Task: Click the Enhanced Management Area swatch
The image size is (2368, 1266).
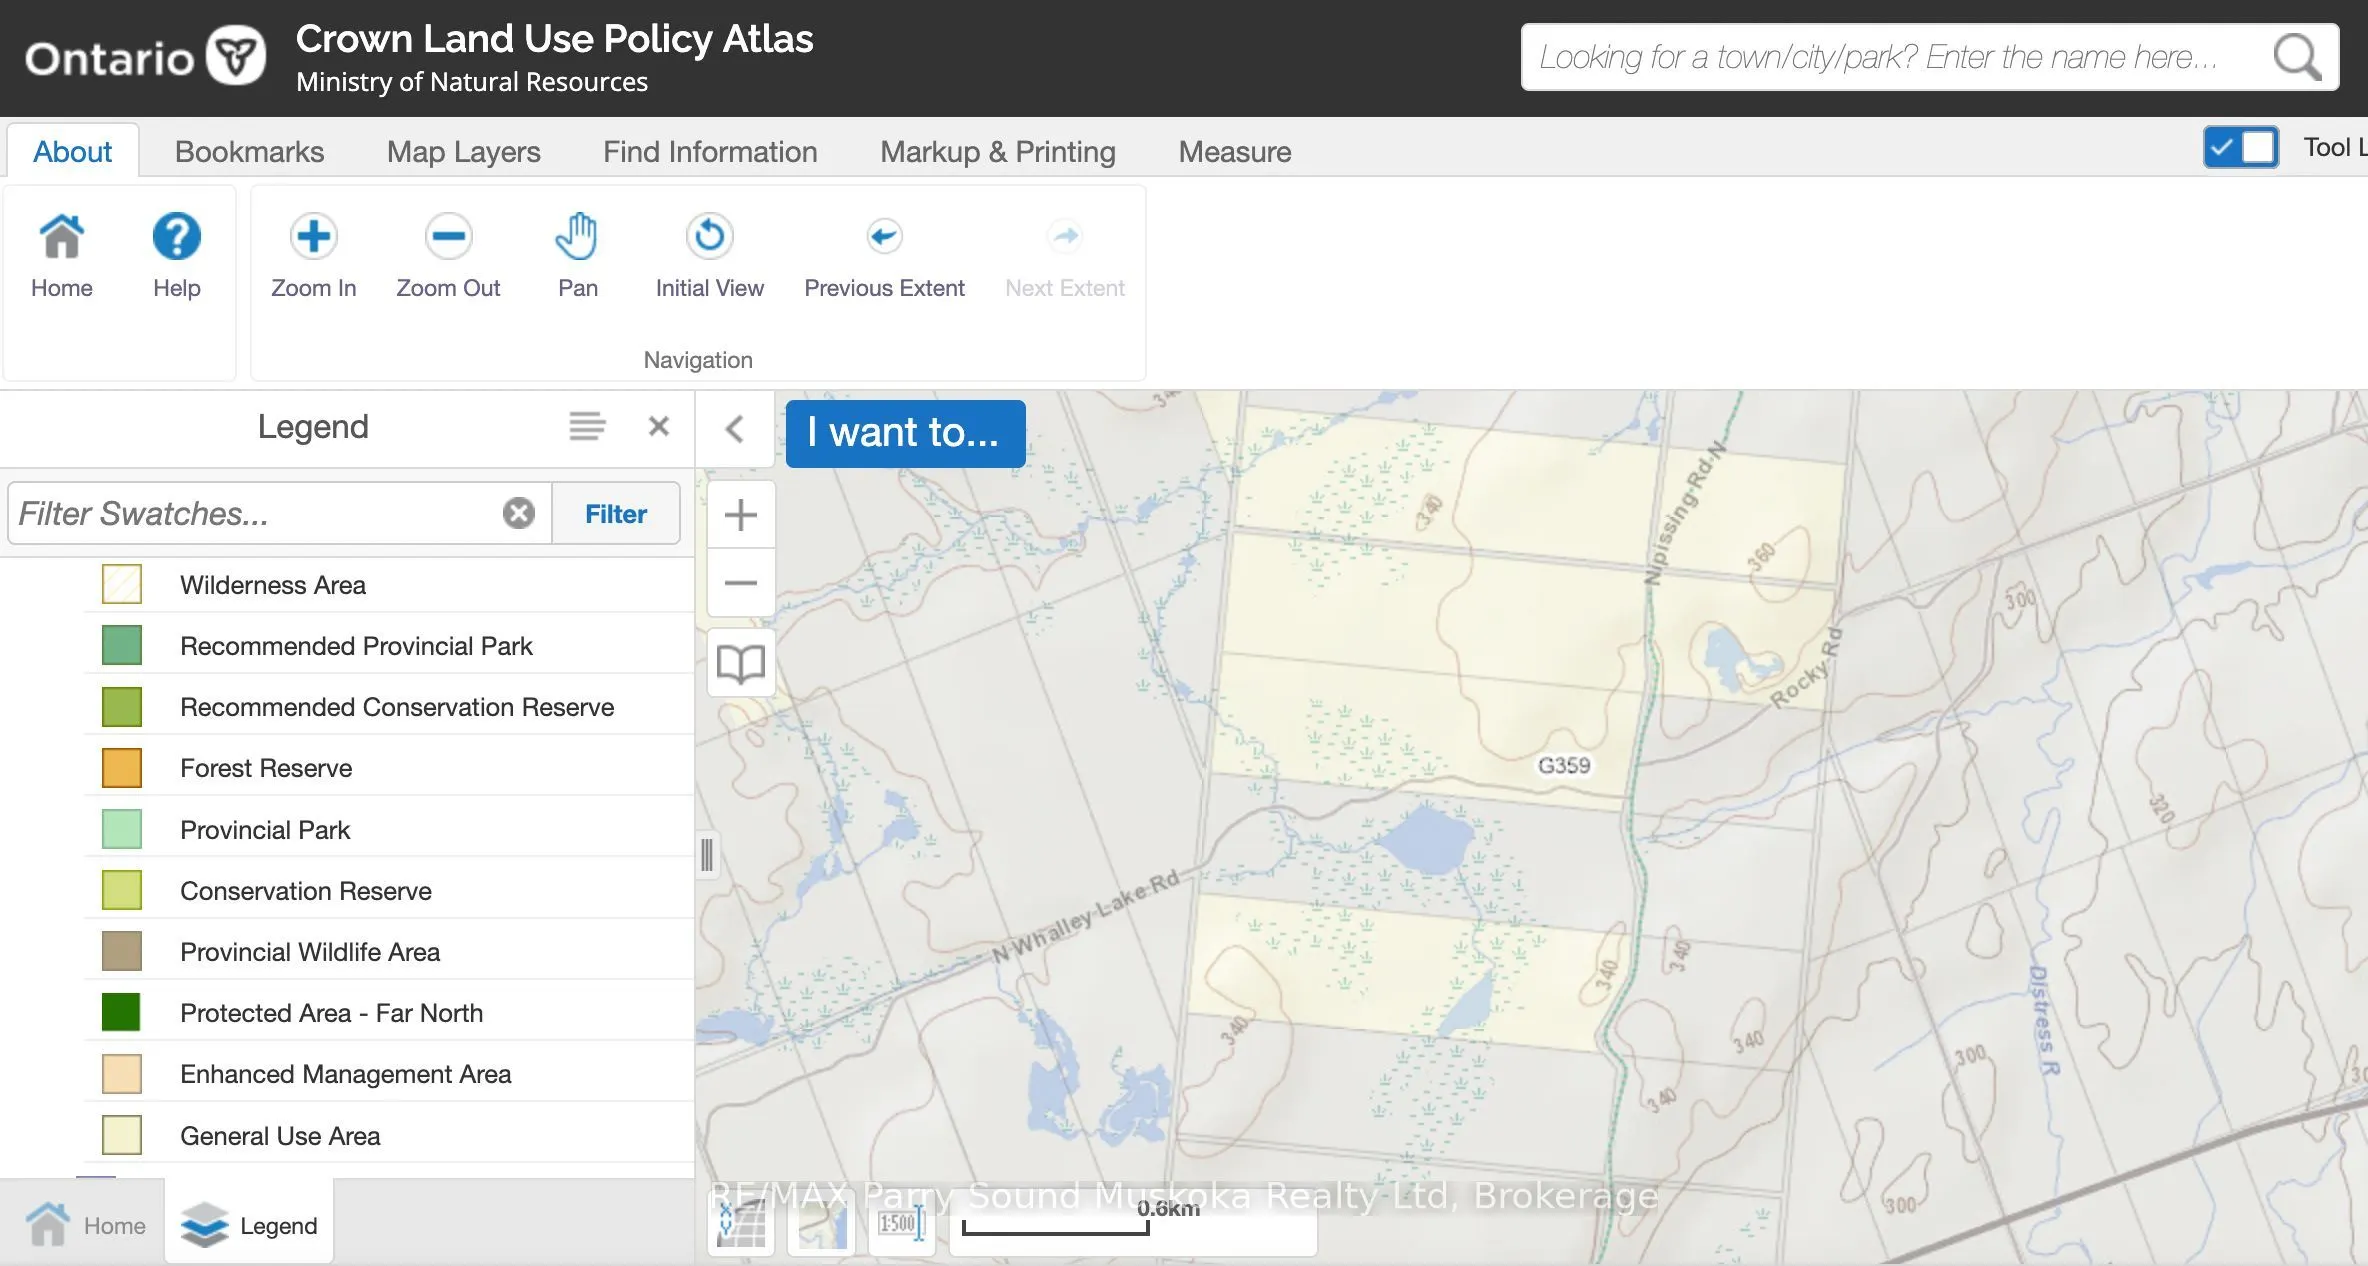Action: click(122, 1073)
